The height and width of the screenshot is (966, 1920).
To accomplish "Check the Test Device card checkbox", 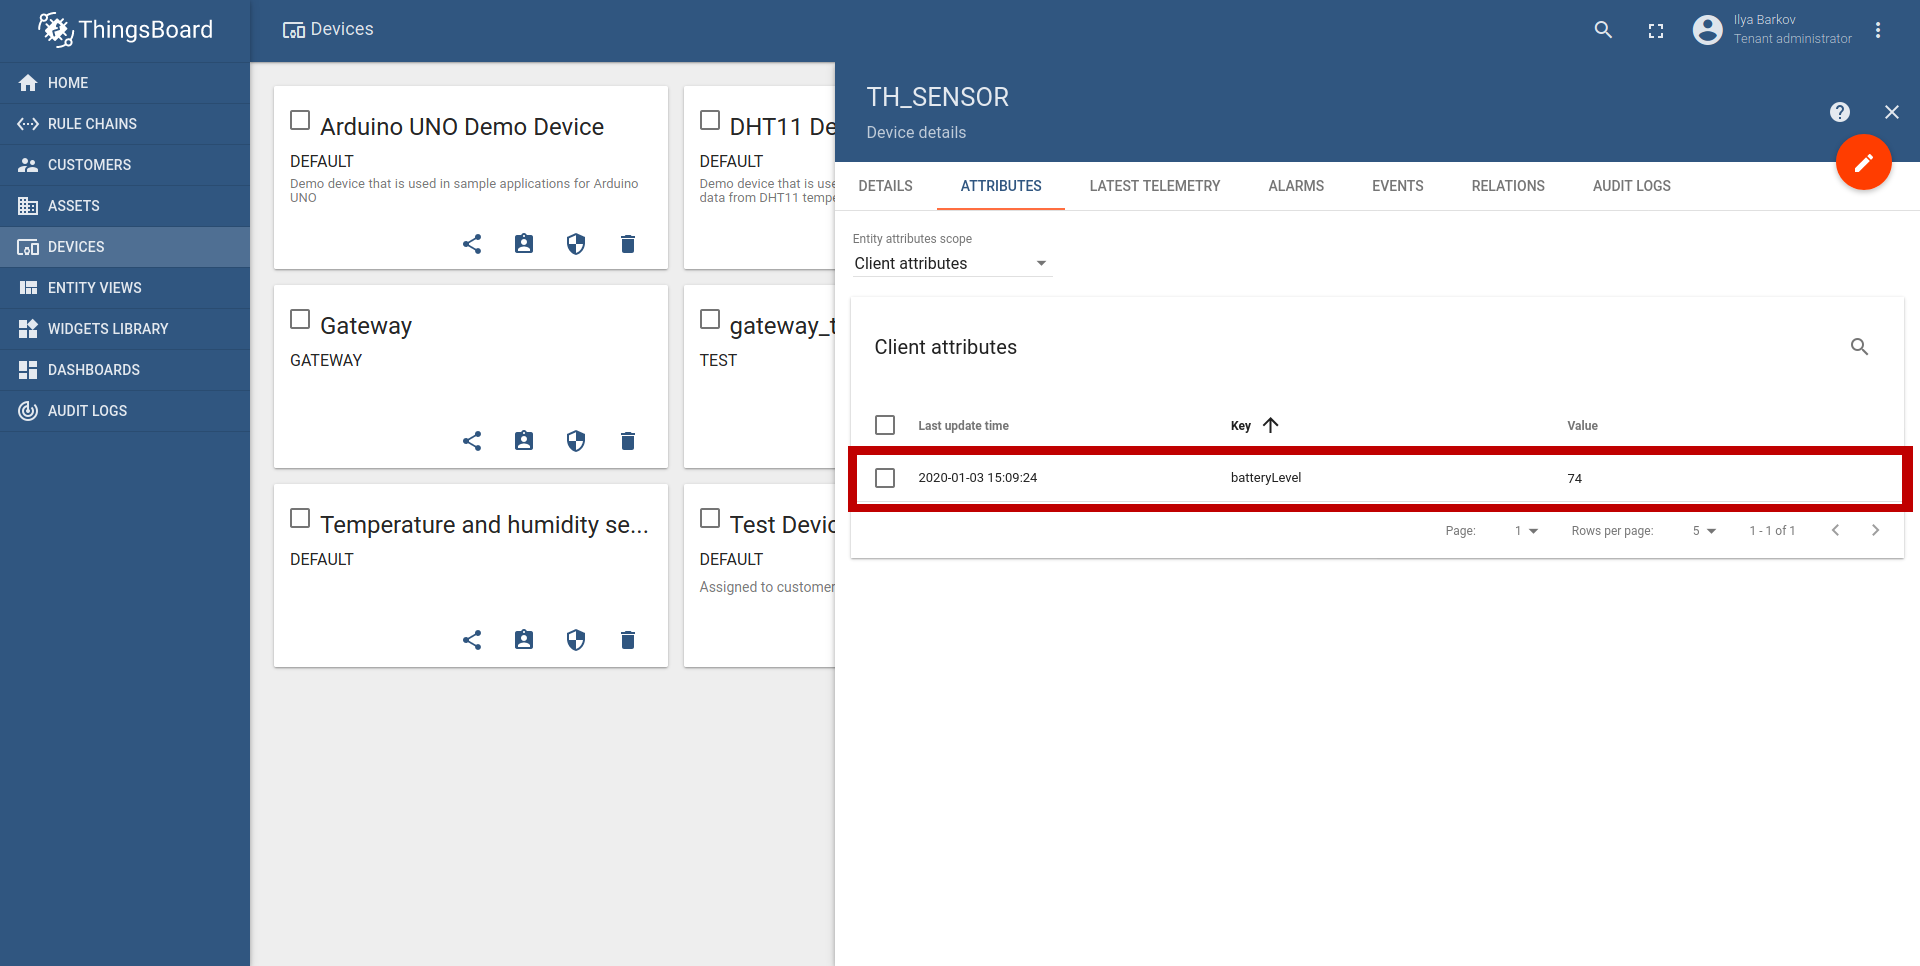I will pos(710,518).
